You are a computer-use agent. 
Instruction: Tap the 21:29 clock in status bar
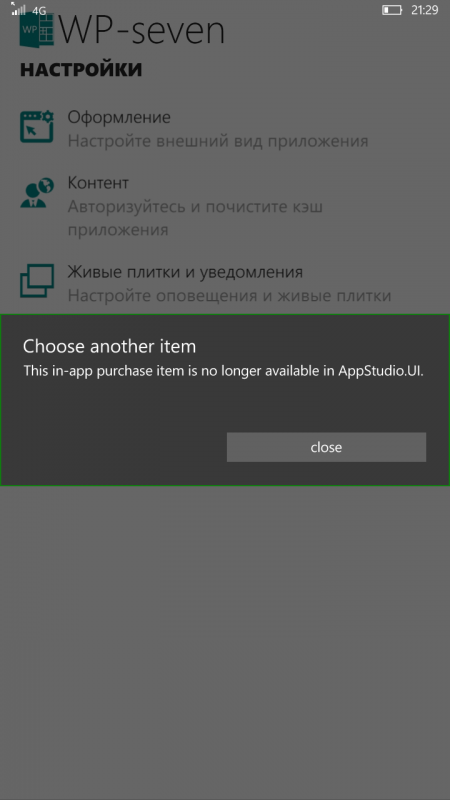(424, 10)
